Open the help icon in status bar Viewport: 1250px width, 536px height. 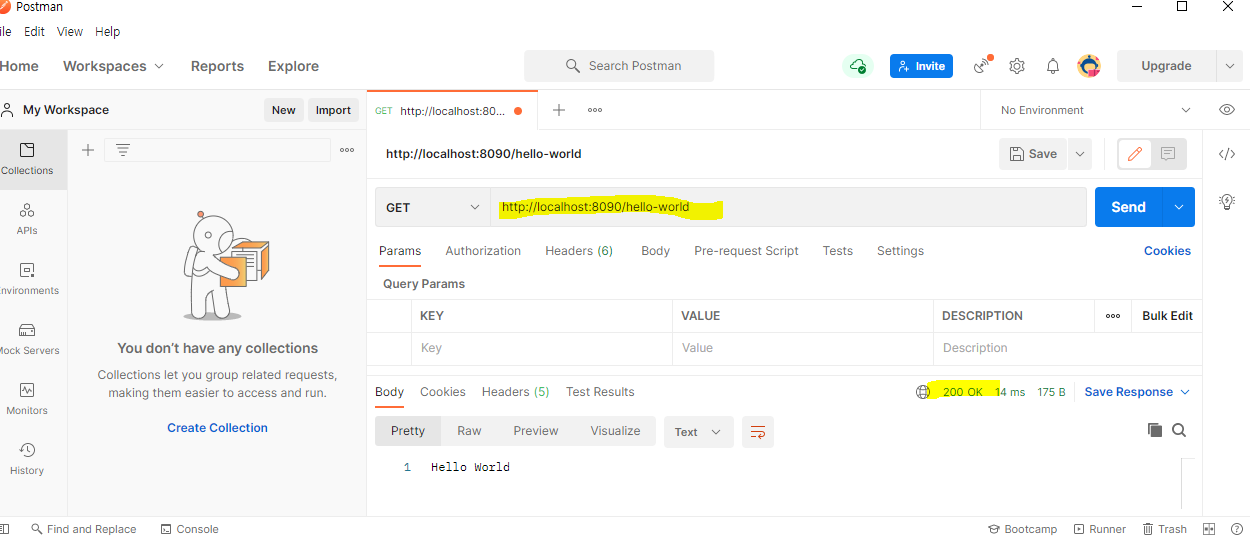[x=1237, y=529]
